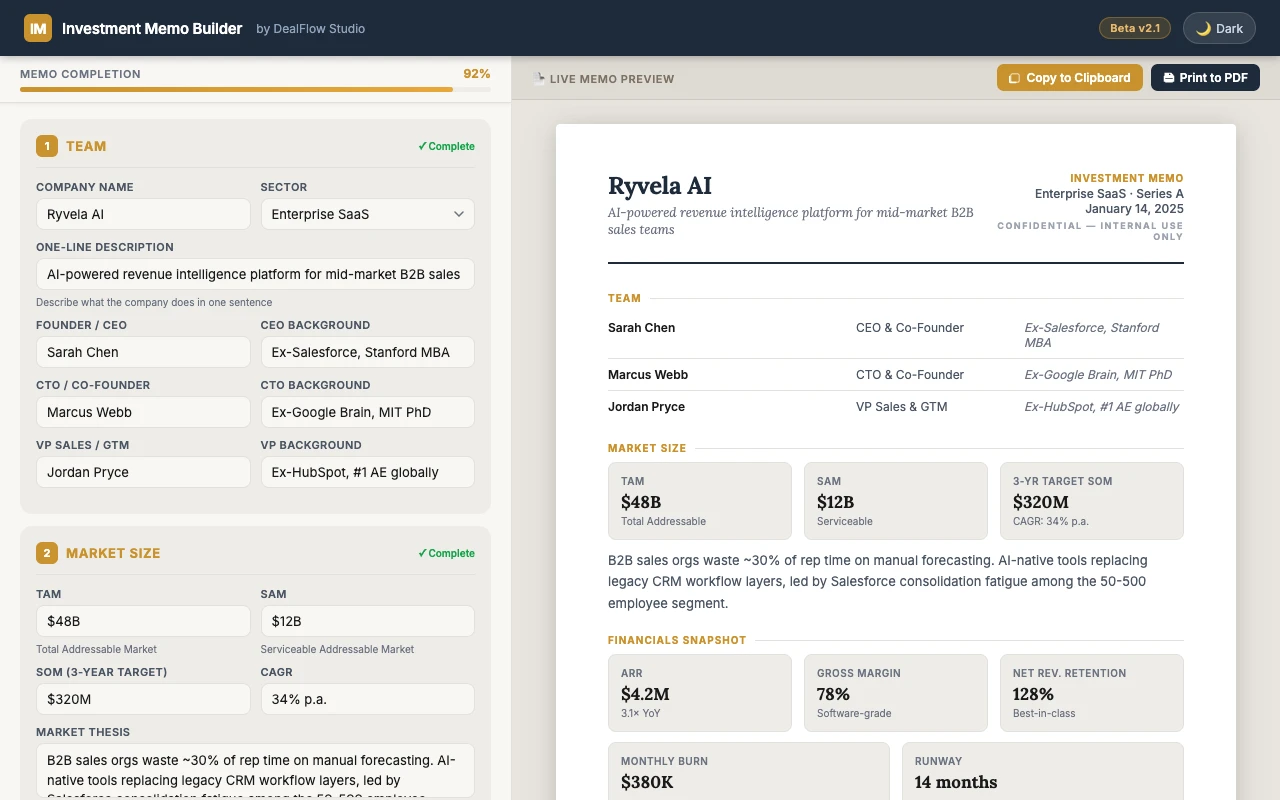The width and height of the screenshot is (1280, 800).
Task: Click the Investment Memo Builder title
Action: point(152,28)
